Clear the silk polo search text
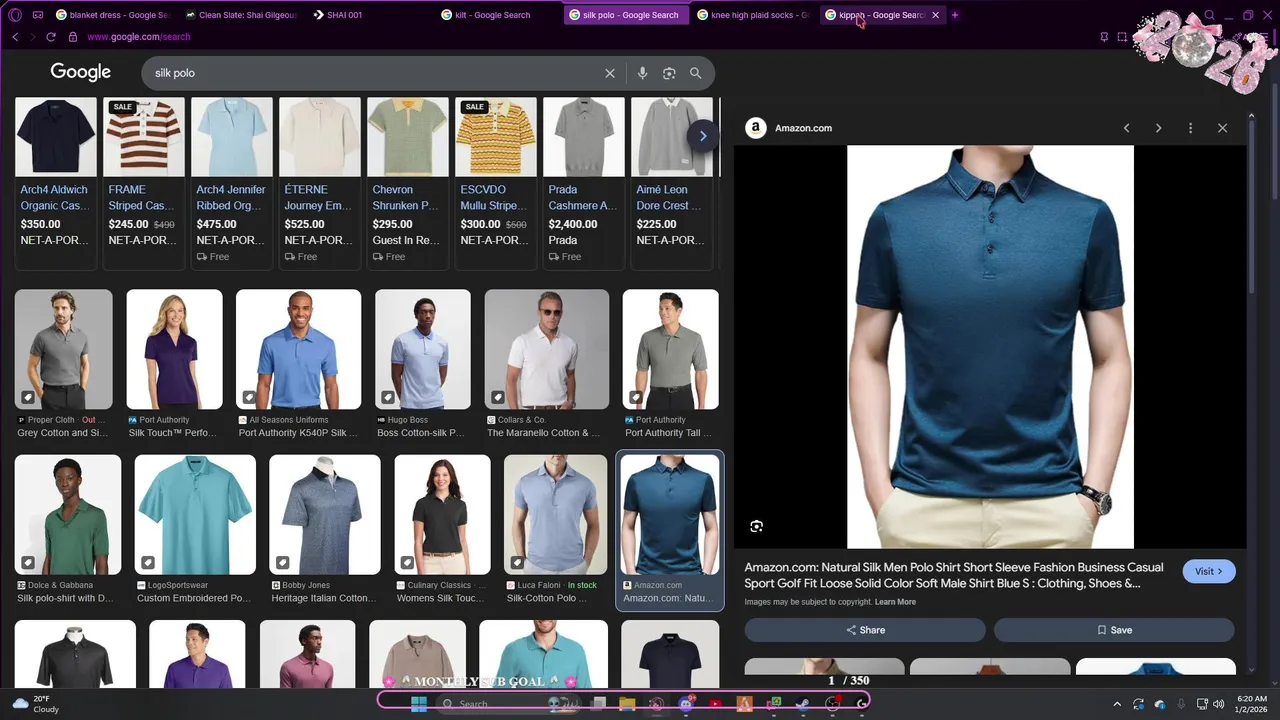Screen dimensions: 1280x720 [x=610, y=73]
